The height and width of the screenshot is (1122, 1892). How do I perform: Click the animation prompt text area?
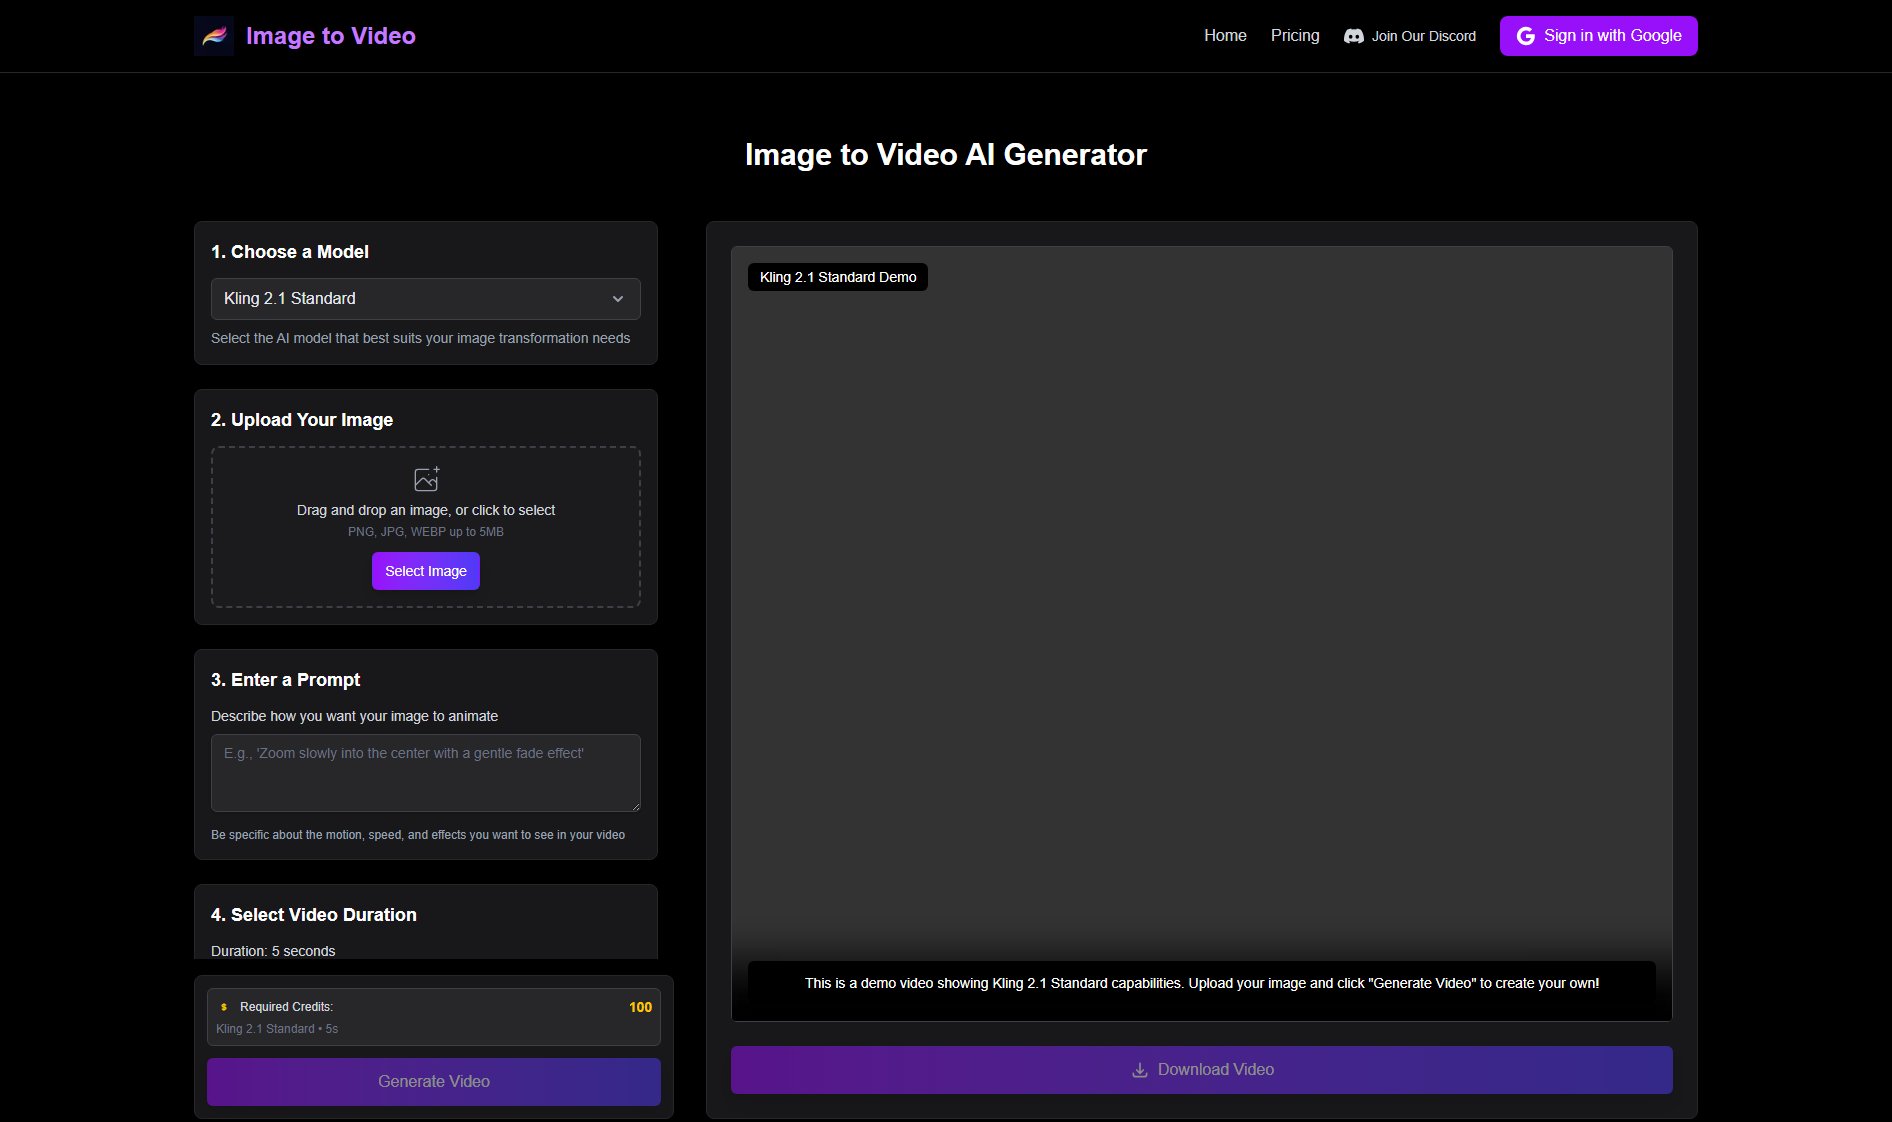click(425, 773)
